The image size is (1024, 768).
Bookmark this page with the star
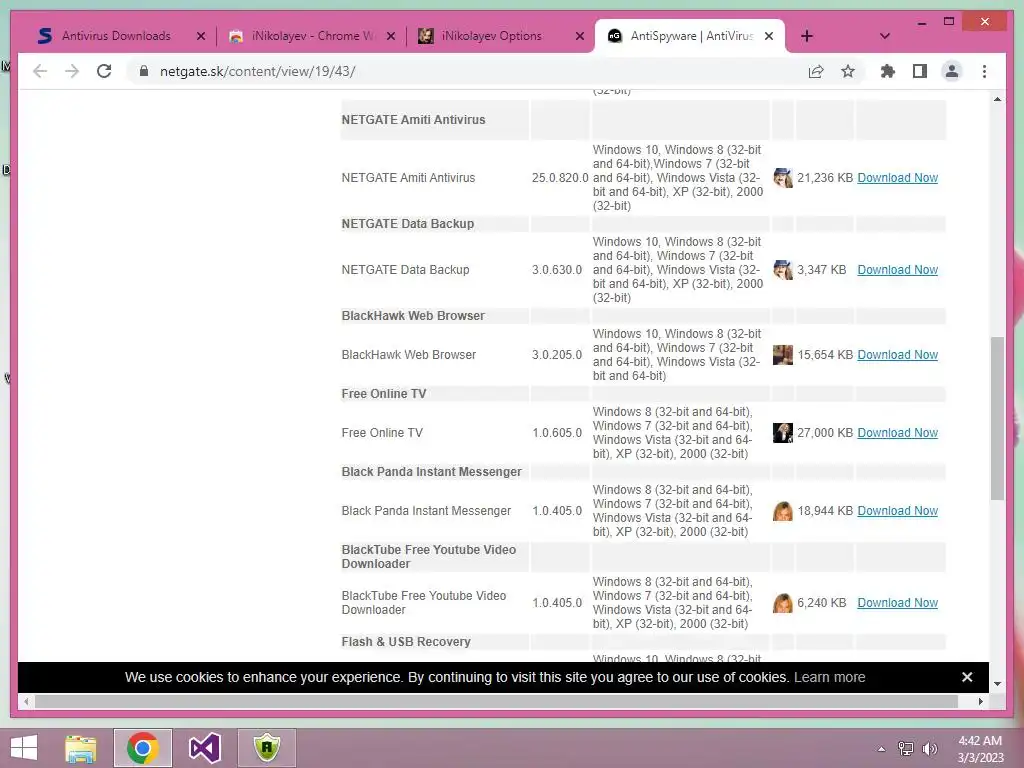point(848,71)
